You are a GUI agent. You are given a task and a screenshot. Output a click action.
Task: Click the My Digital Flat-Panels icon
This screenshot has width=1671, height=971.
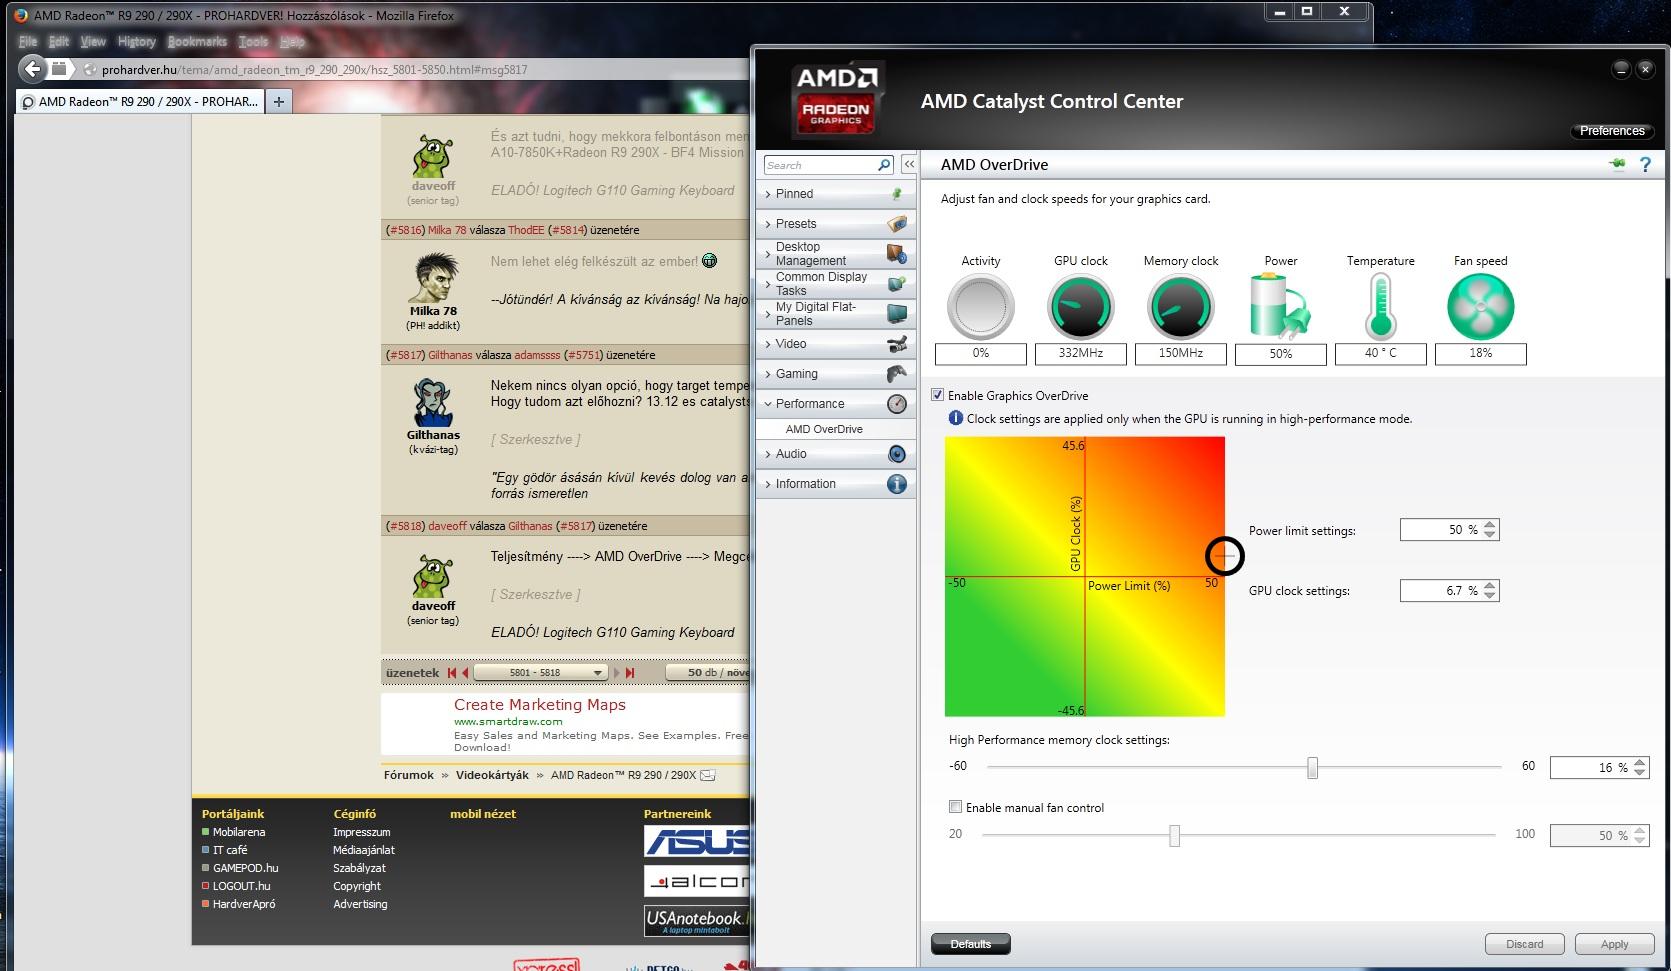click(x=897, y=313)
